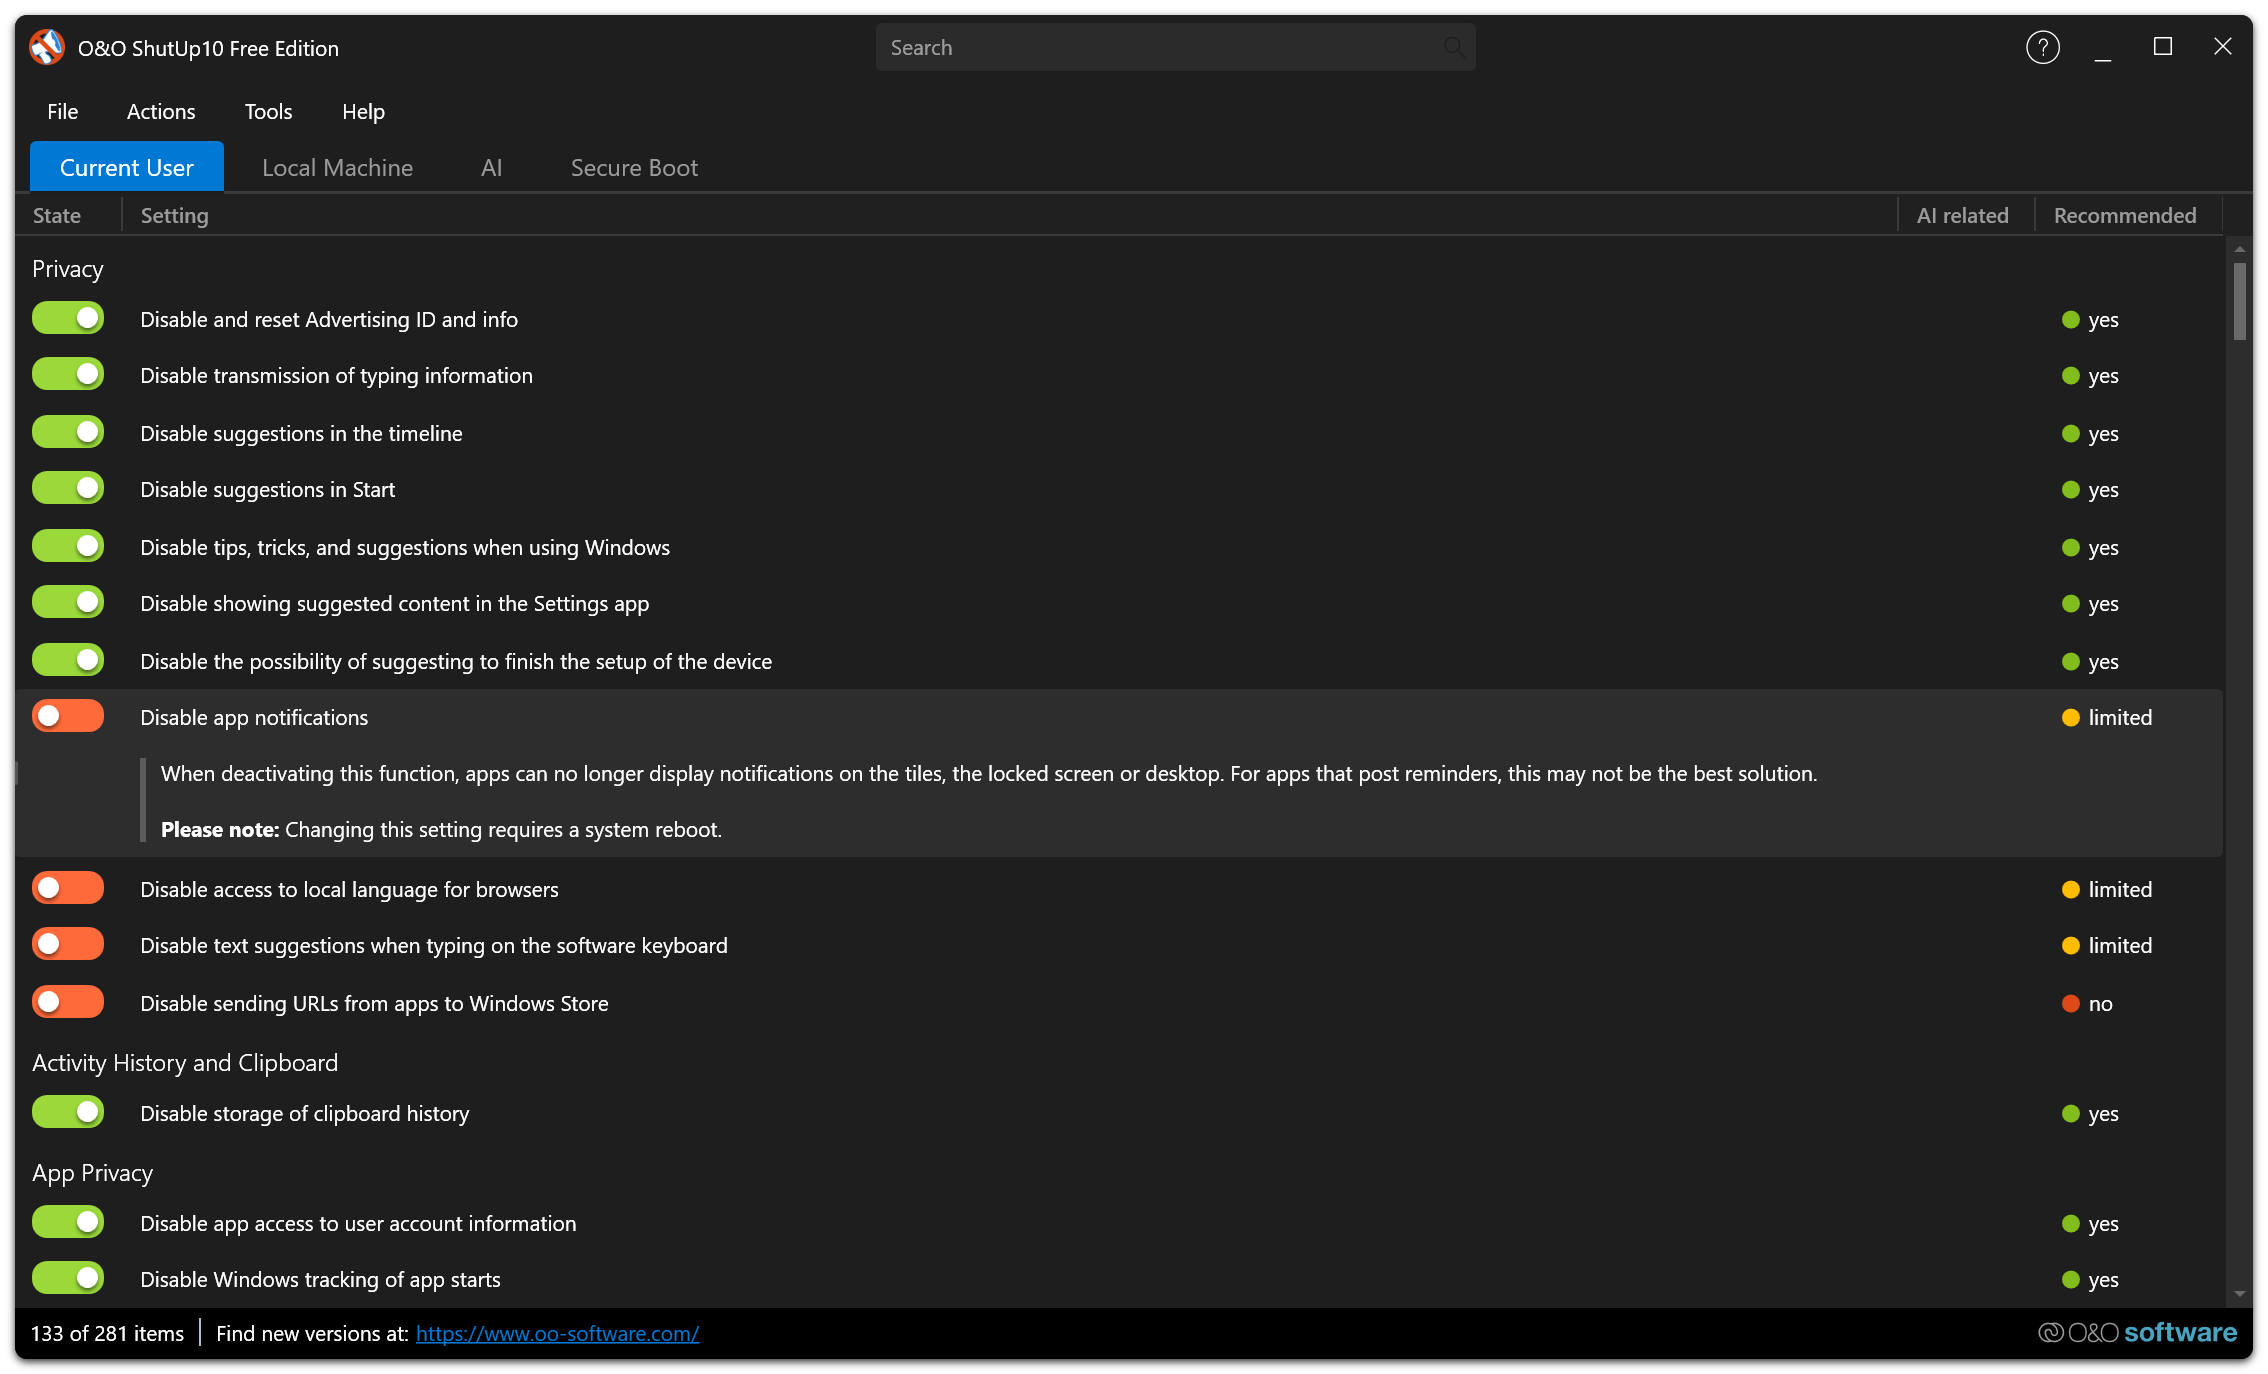Enable Disable app notifications switch
Screen dimensions: 2268x1374
pos(68,717)
